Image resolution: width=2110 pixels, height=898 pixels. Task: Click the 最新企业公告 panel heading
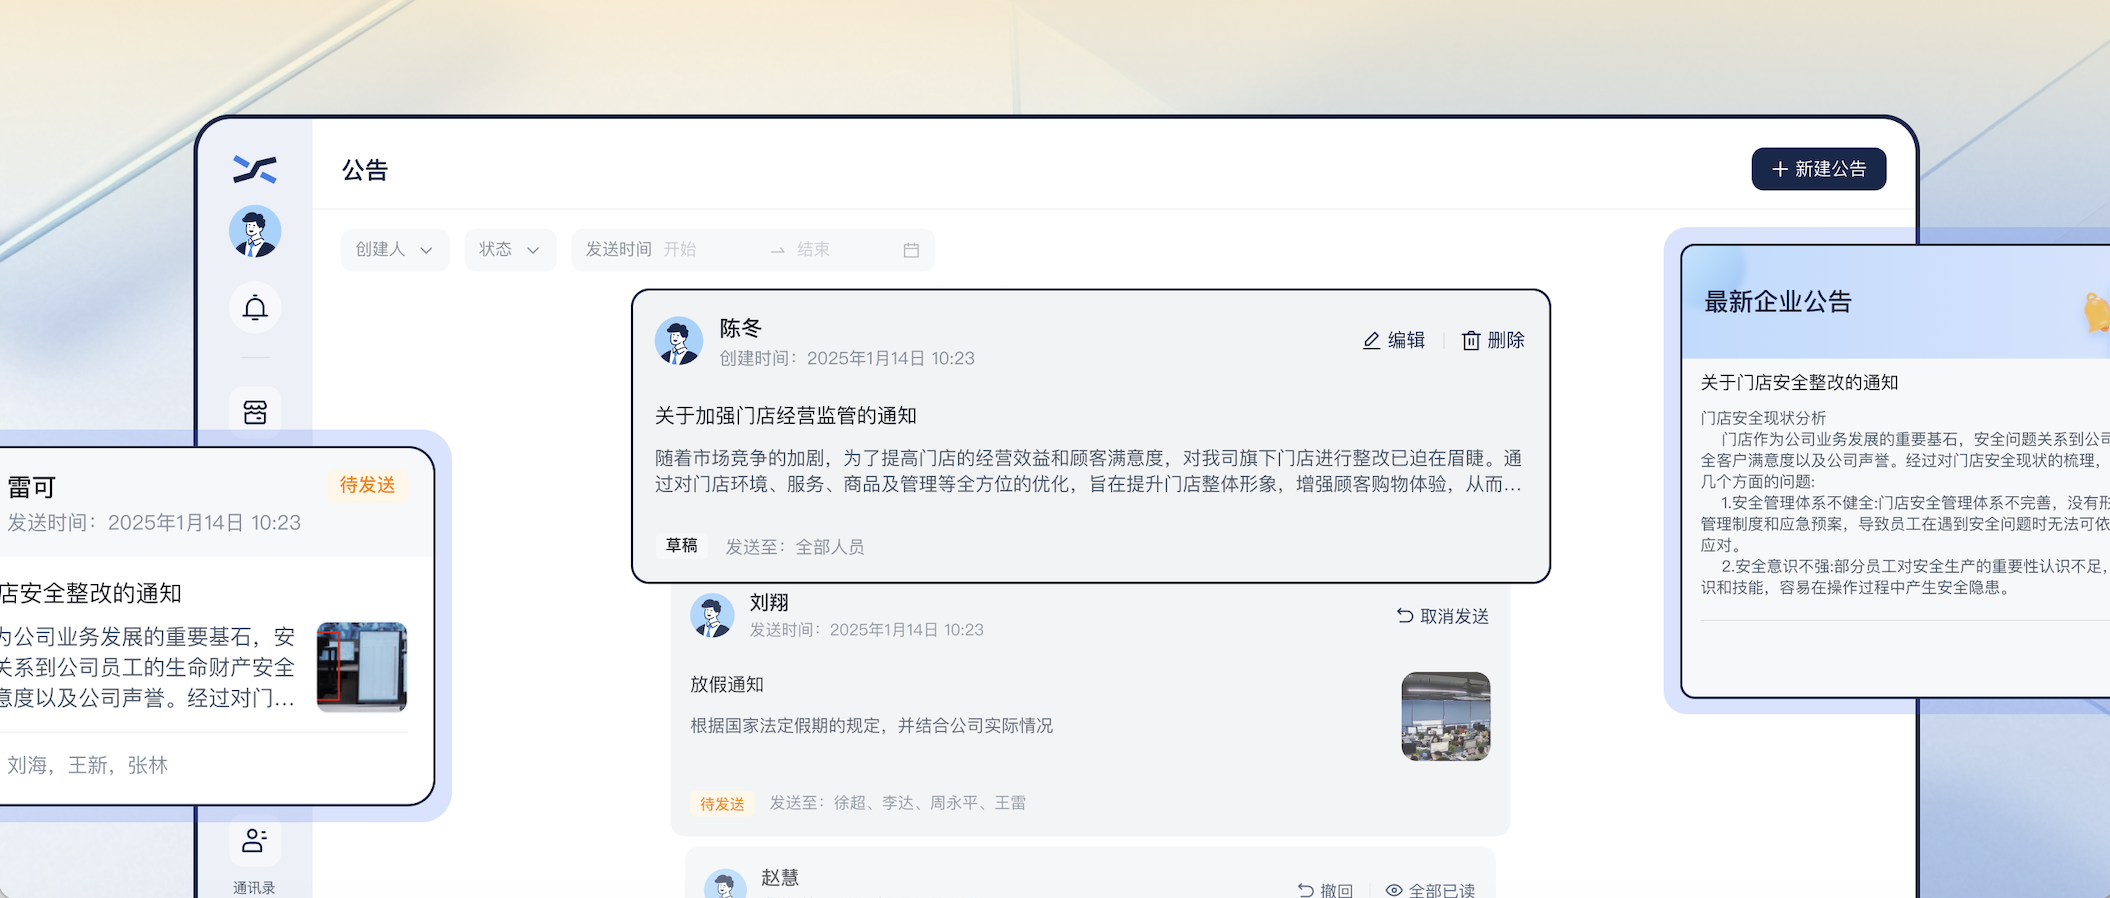tap(1778, 302)
